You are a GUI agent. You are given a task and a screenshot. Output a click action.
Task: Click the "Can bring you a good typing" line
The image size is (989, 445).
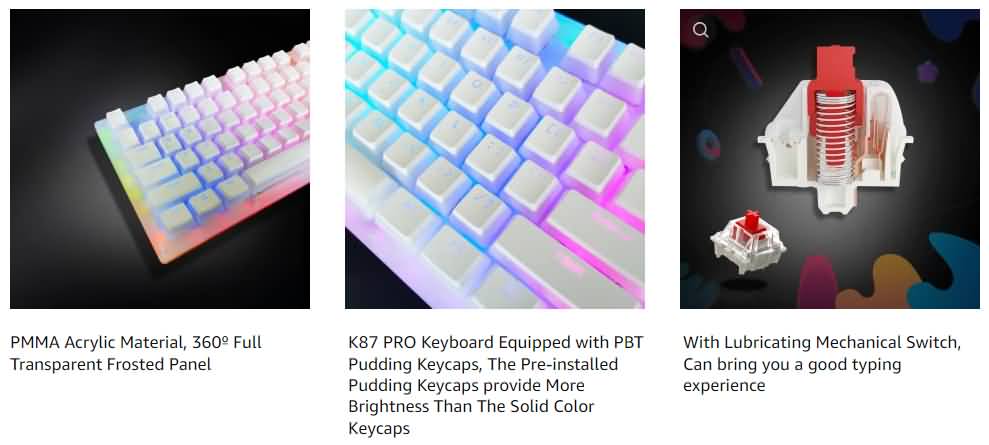792,364
